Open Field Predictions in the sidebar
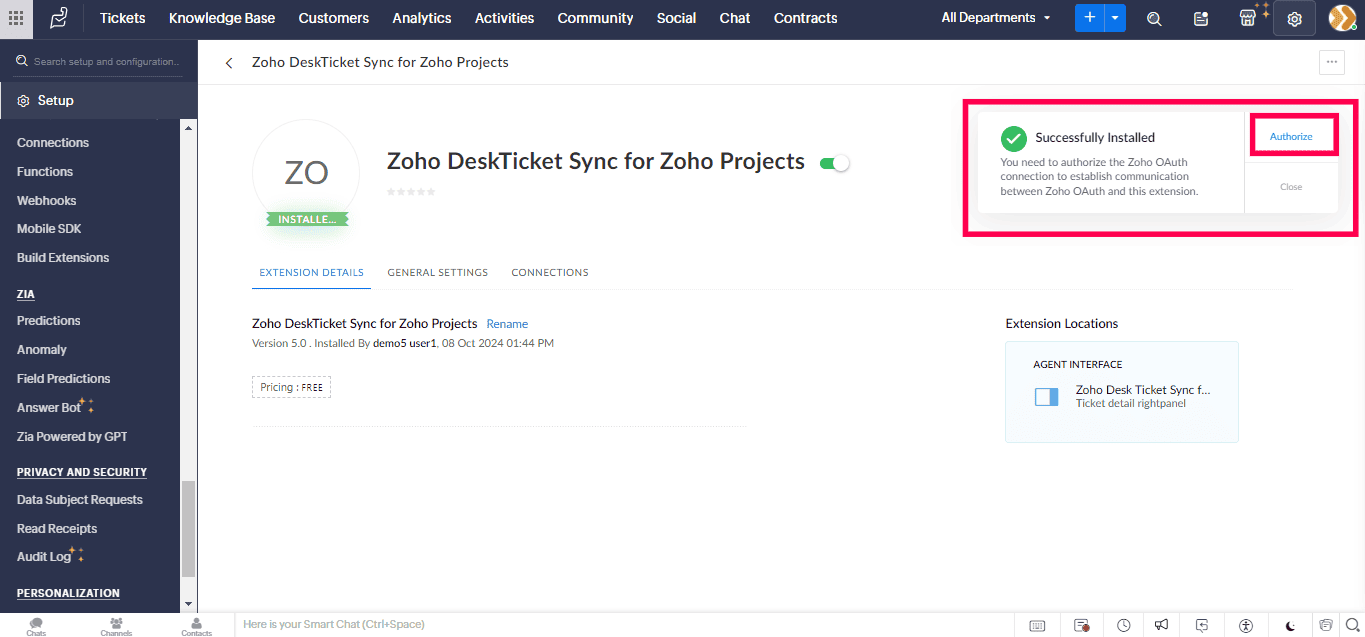The image size is (1365, 637). tap(64, 379)
